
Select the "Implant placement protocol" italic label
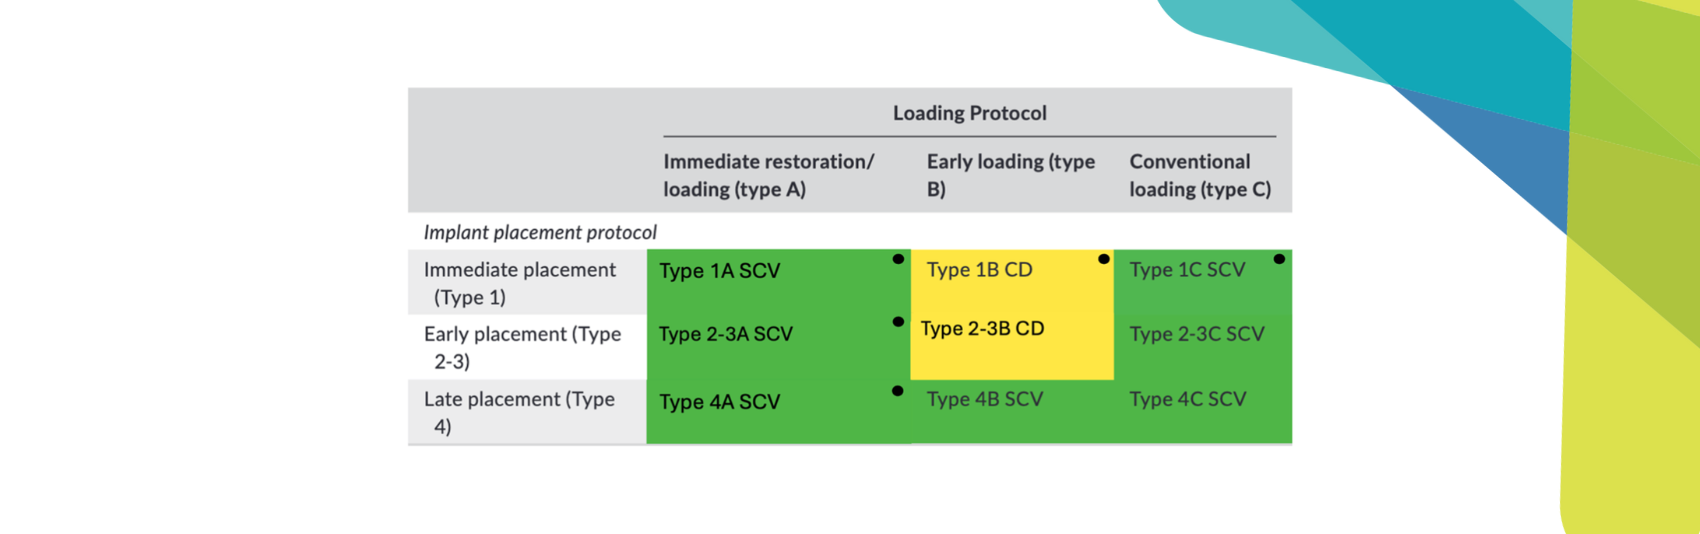540,232
